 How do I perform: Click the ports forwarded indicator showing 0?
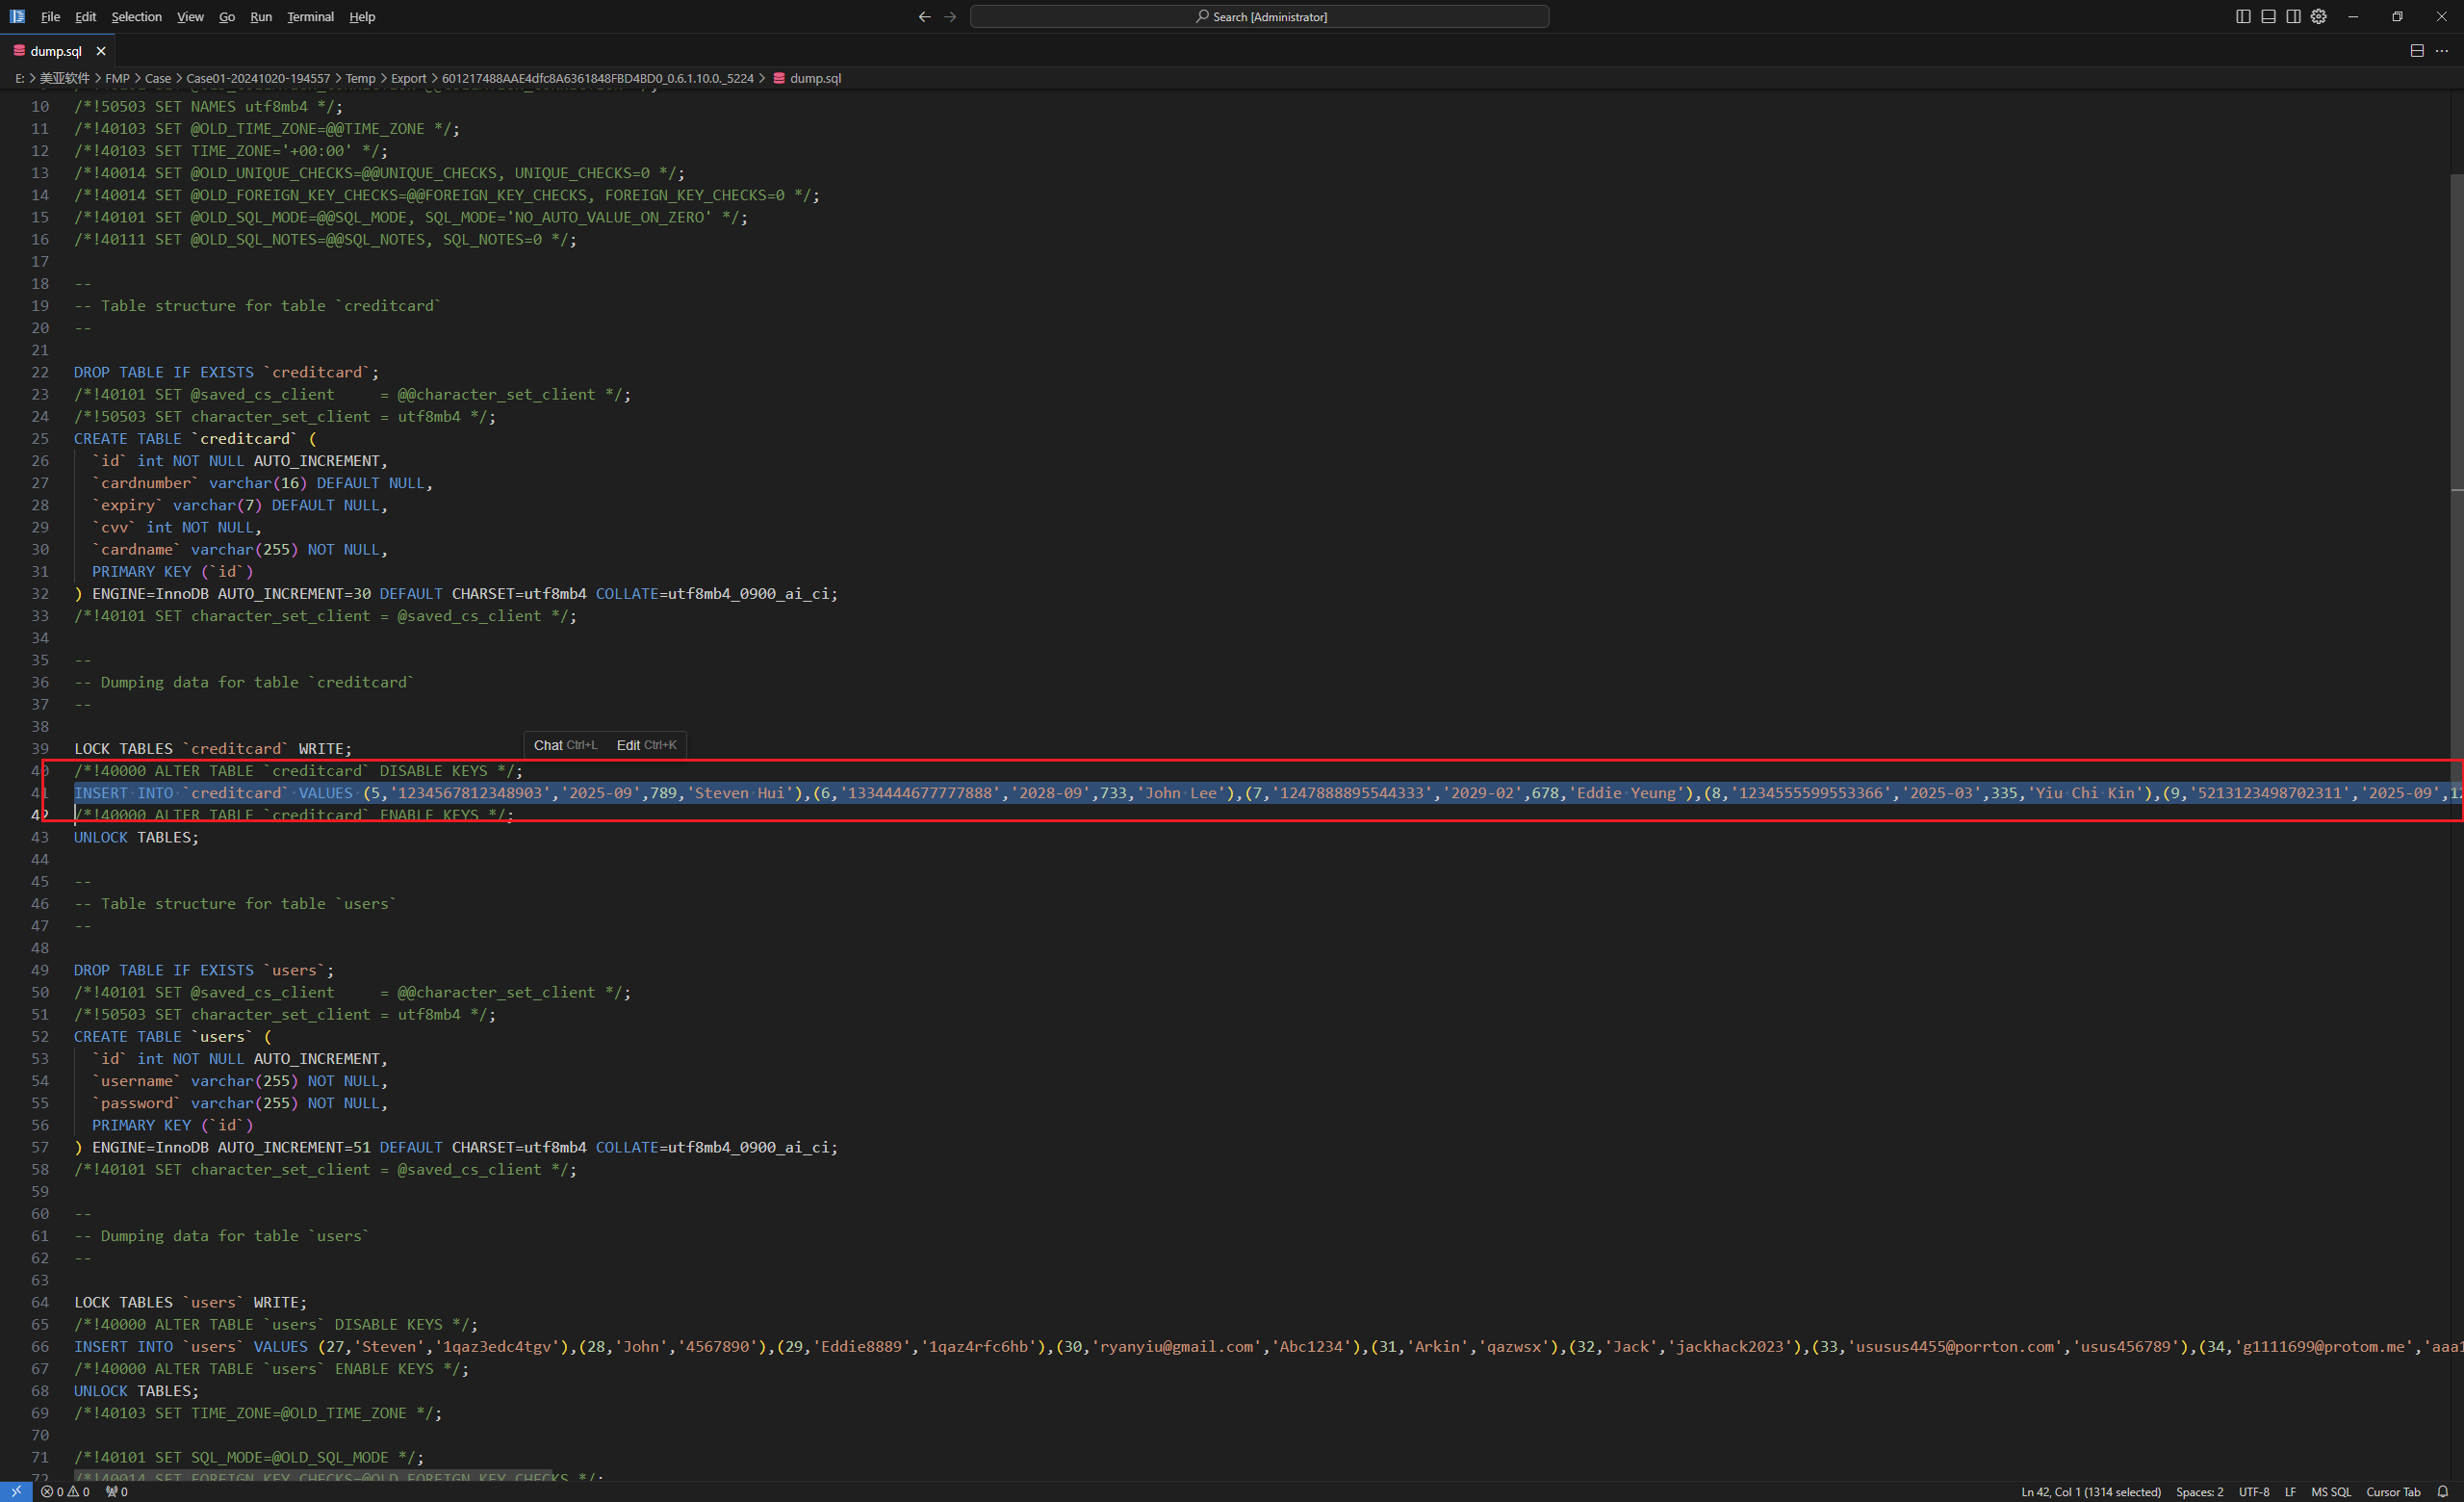coord(116,1491)
